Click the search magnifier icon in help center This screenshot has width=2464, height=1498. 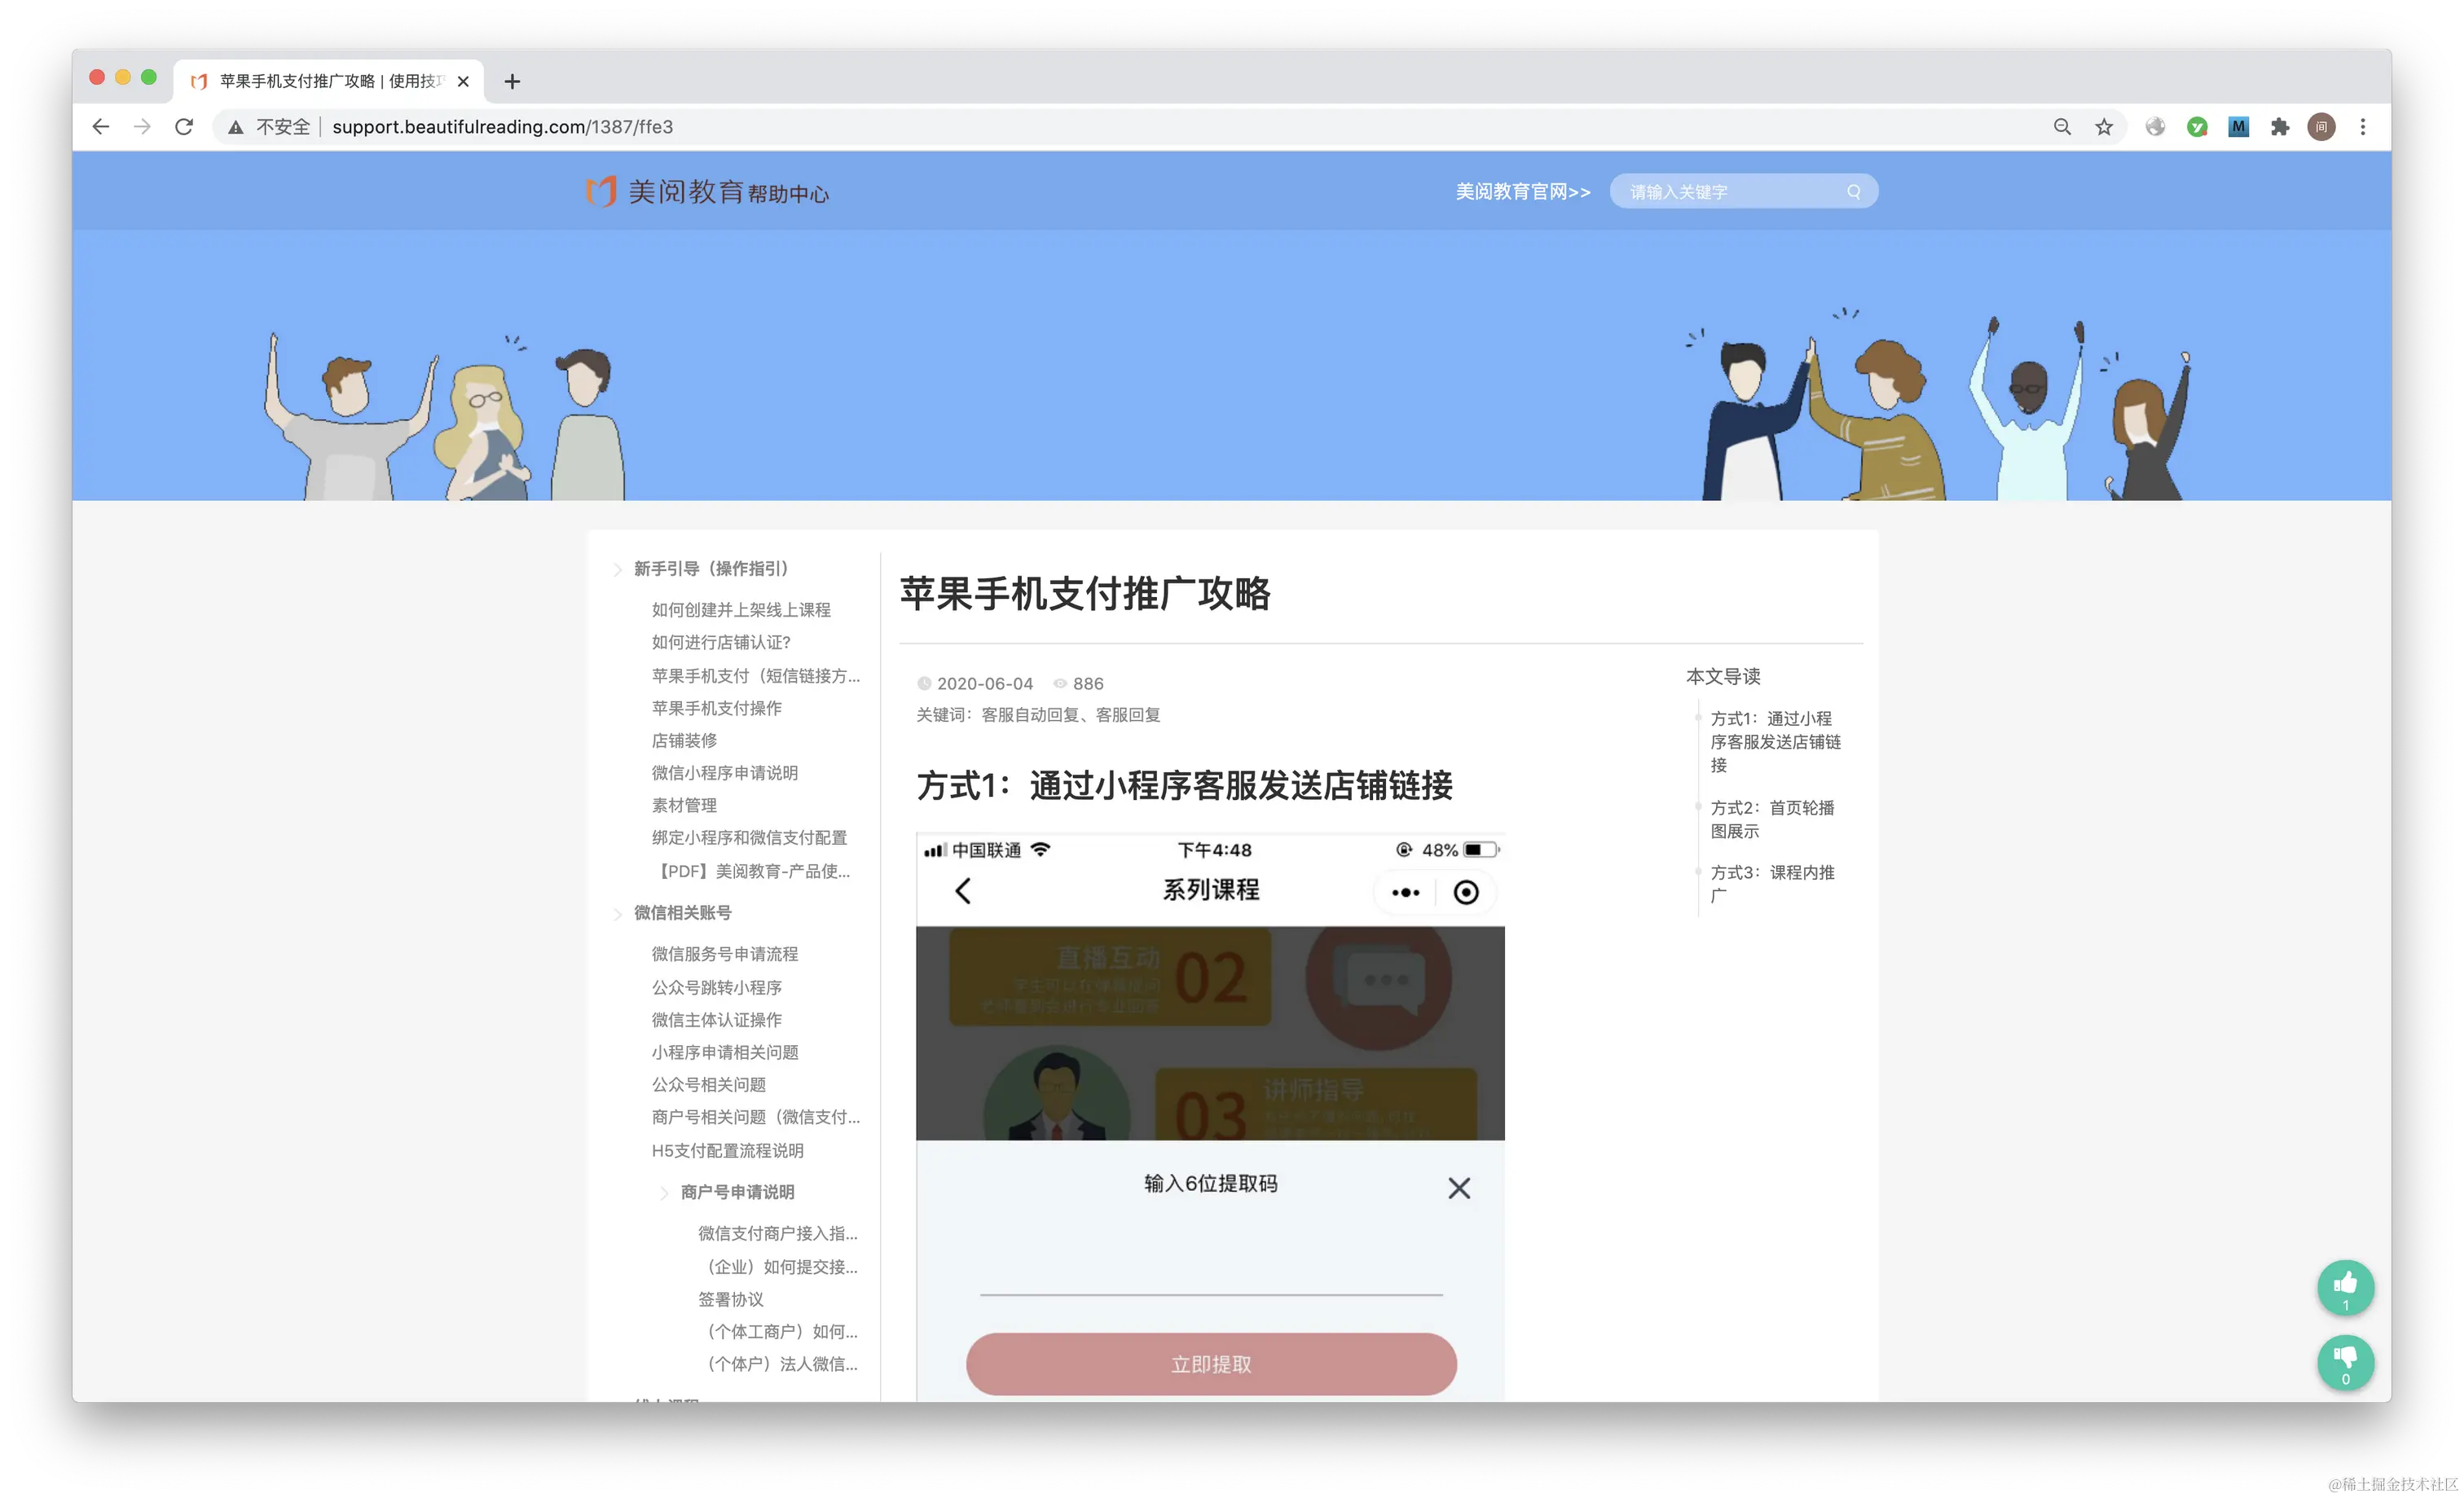pos(1853,192)
